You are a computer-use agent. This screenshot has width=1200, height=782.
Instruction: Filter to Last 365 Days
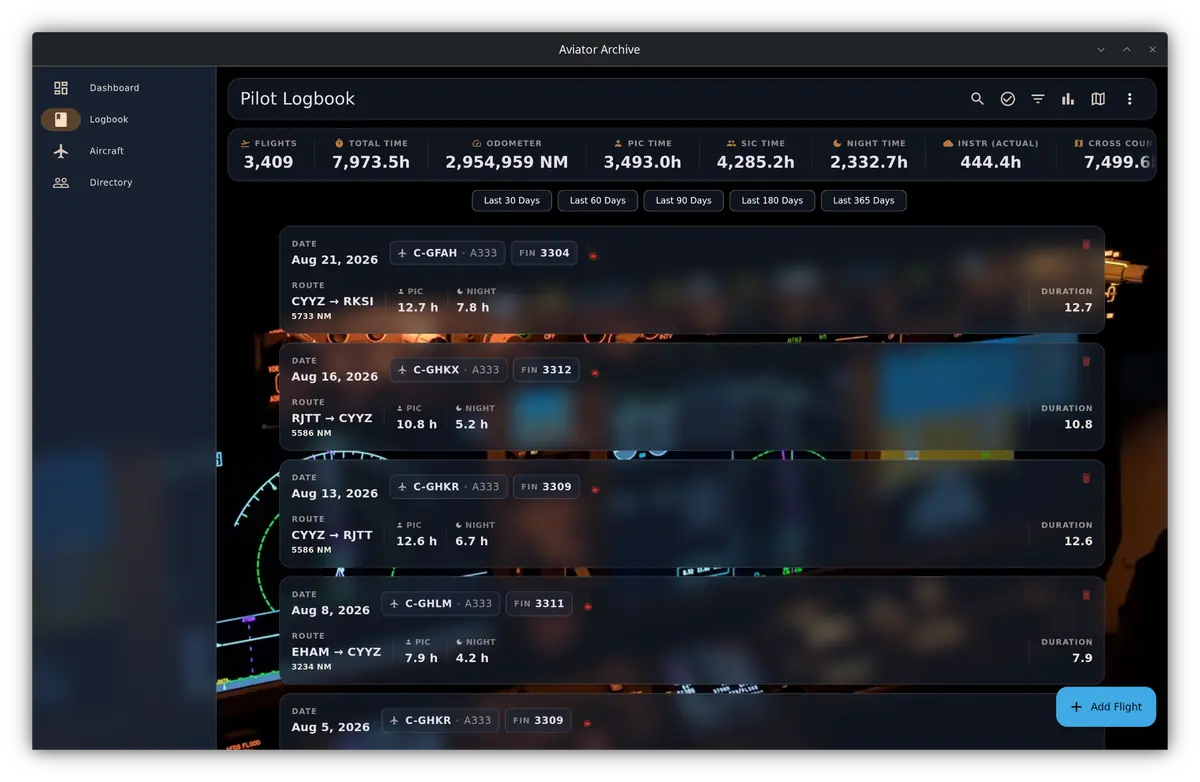click(x=864, y=201)
